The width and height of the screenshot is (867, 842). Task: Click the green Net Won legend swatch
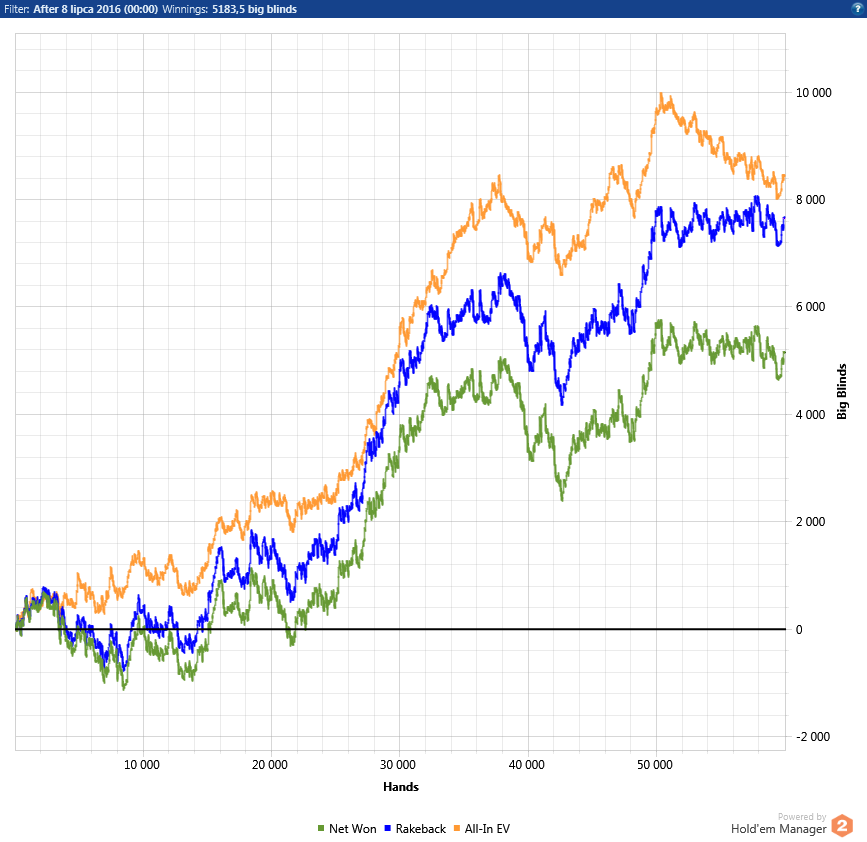321,828
